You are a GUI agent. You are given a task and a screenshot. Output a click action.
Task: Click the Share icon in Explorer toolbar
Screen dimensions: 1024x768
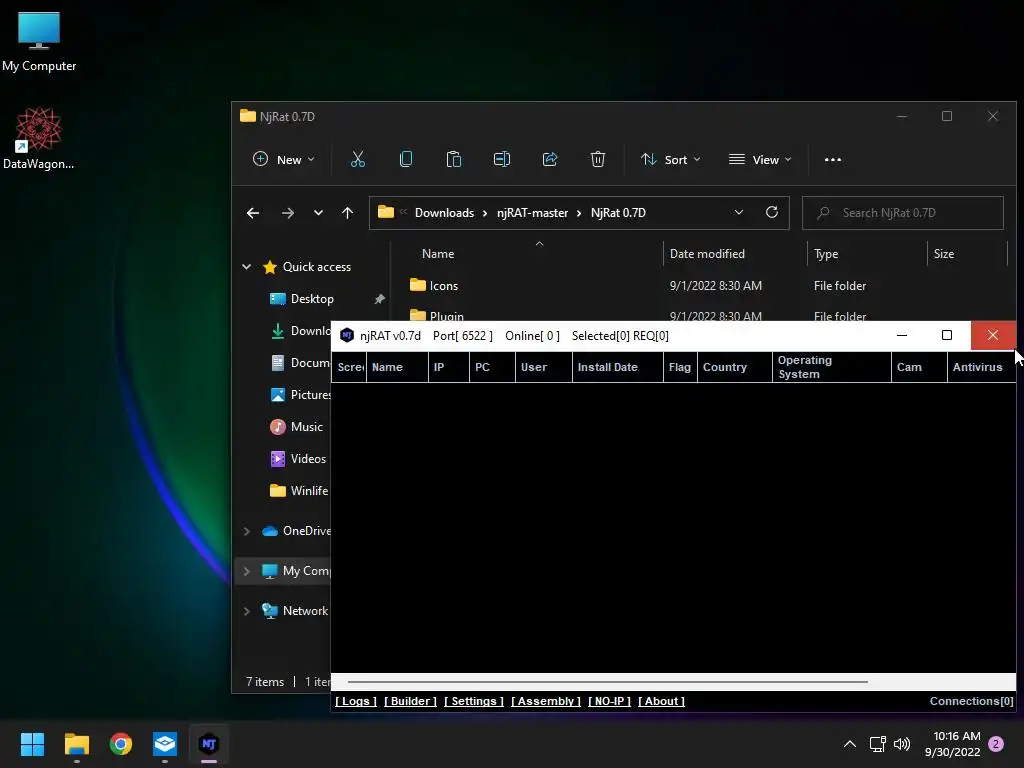550,159
